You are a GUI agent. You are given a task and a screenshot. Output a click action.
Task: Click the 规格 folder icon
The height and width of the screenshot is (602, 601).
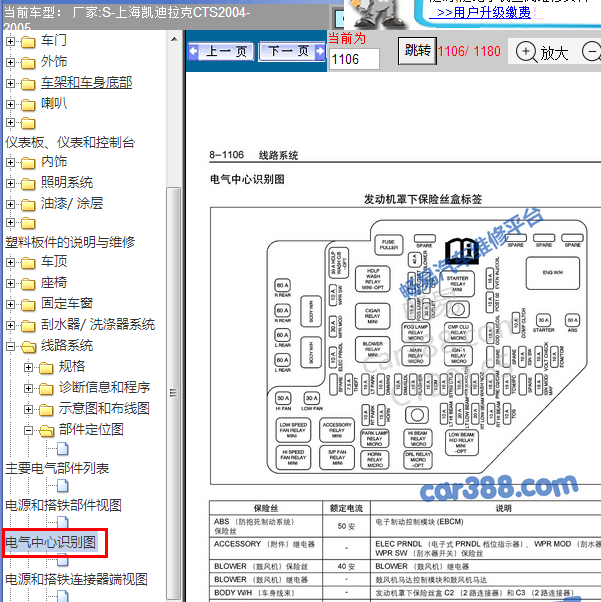coord(46,368)
